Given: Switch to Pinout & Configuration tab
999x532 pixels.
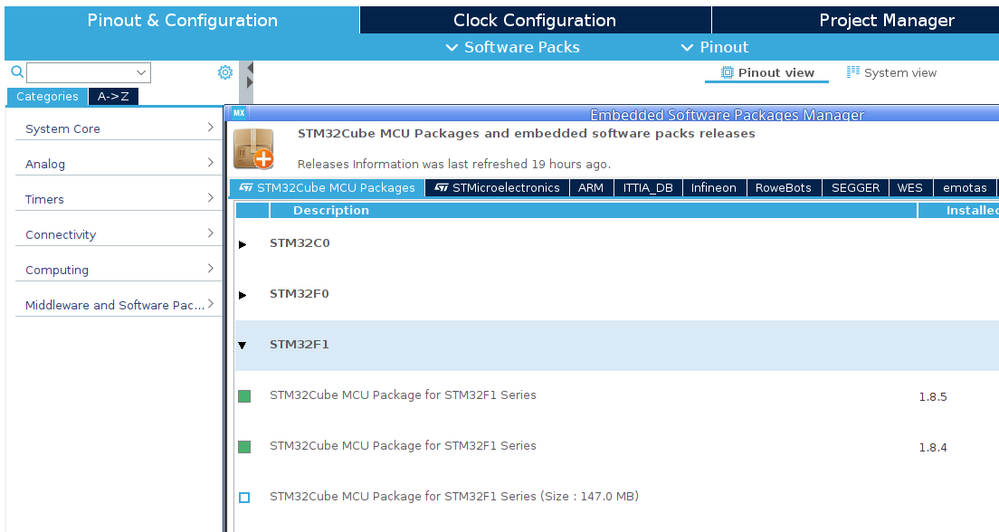Looking at the screenshot, I should click(182, 20).
